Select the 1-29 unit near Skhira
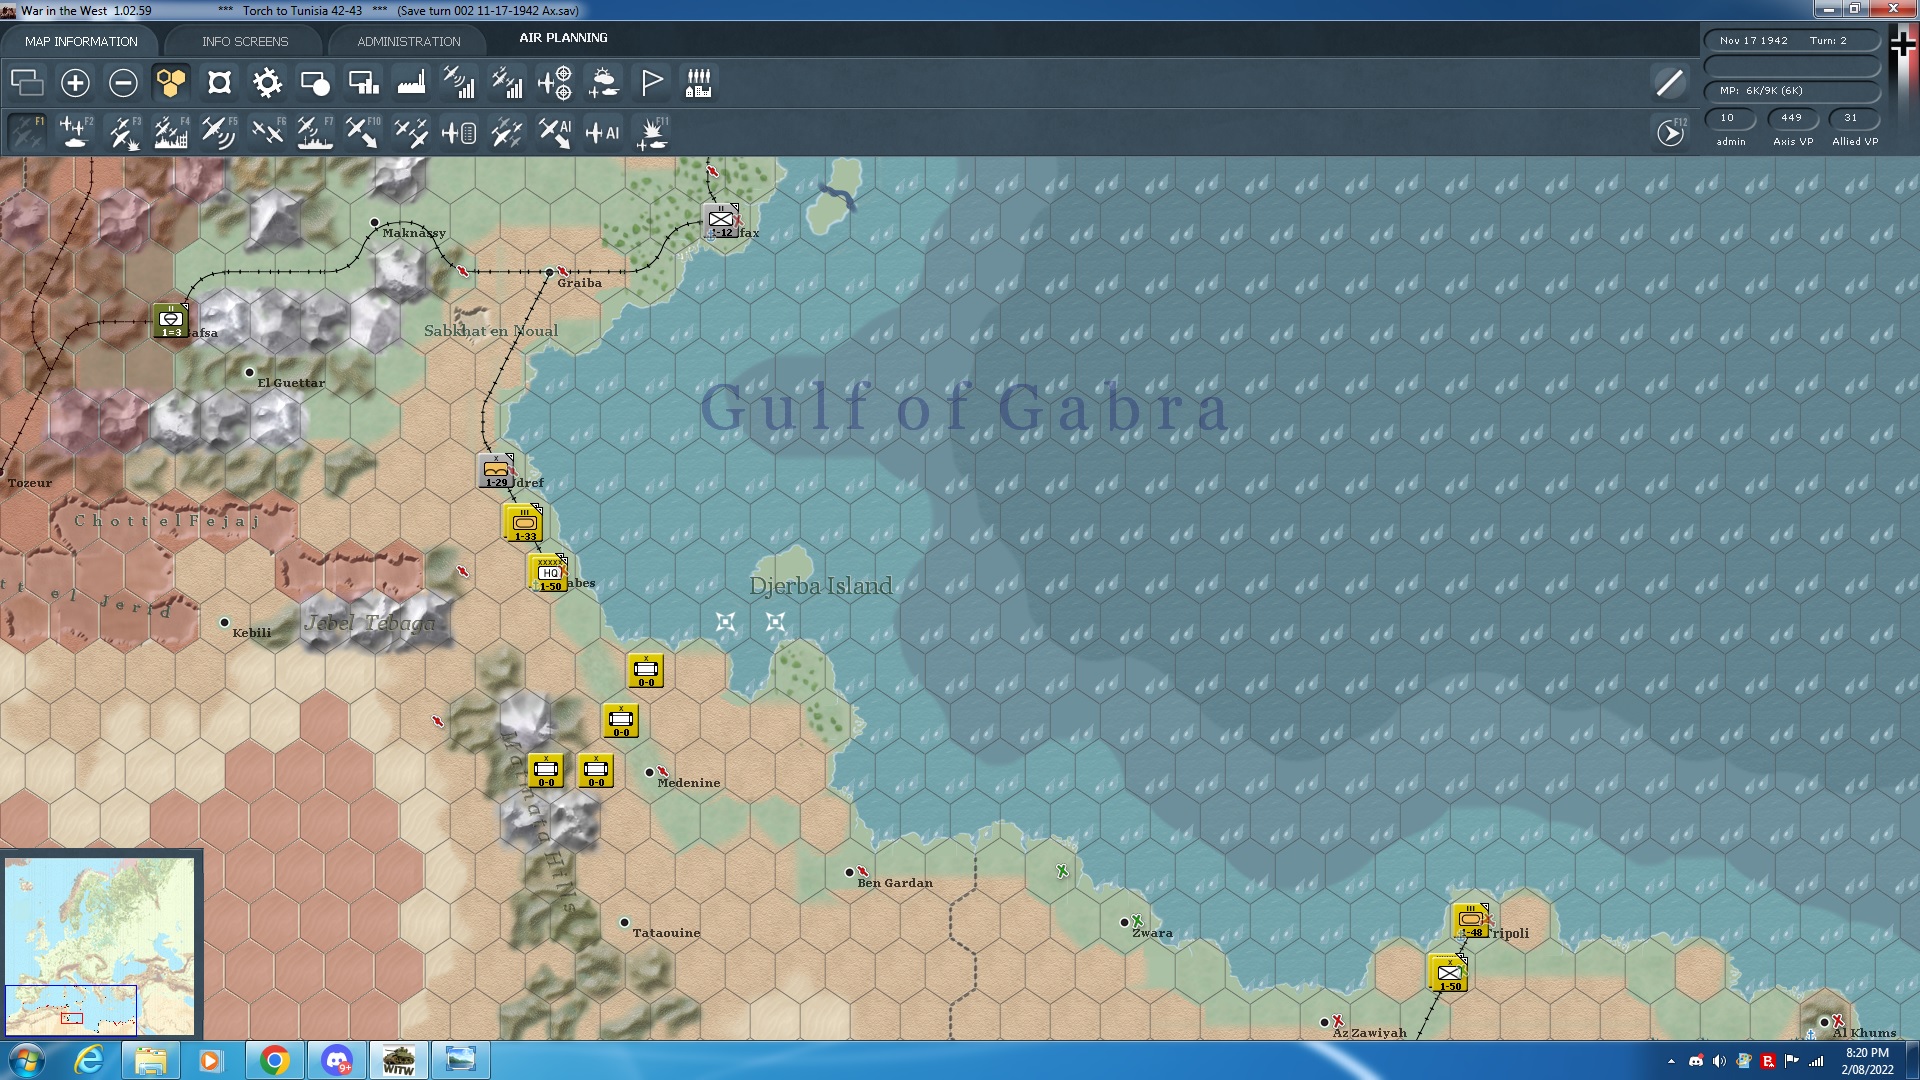The width and height of the screenshot is (1920, 1080). click(497, 470)
